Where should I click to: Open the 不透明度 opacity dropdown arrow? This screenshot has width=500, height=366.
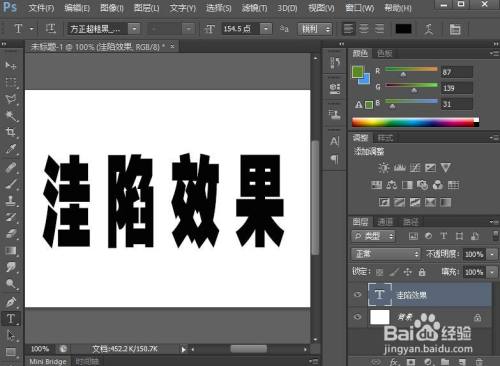492,254
